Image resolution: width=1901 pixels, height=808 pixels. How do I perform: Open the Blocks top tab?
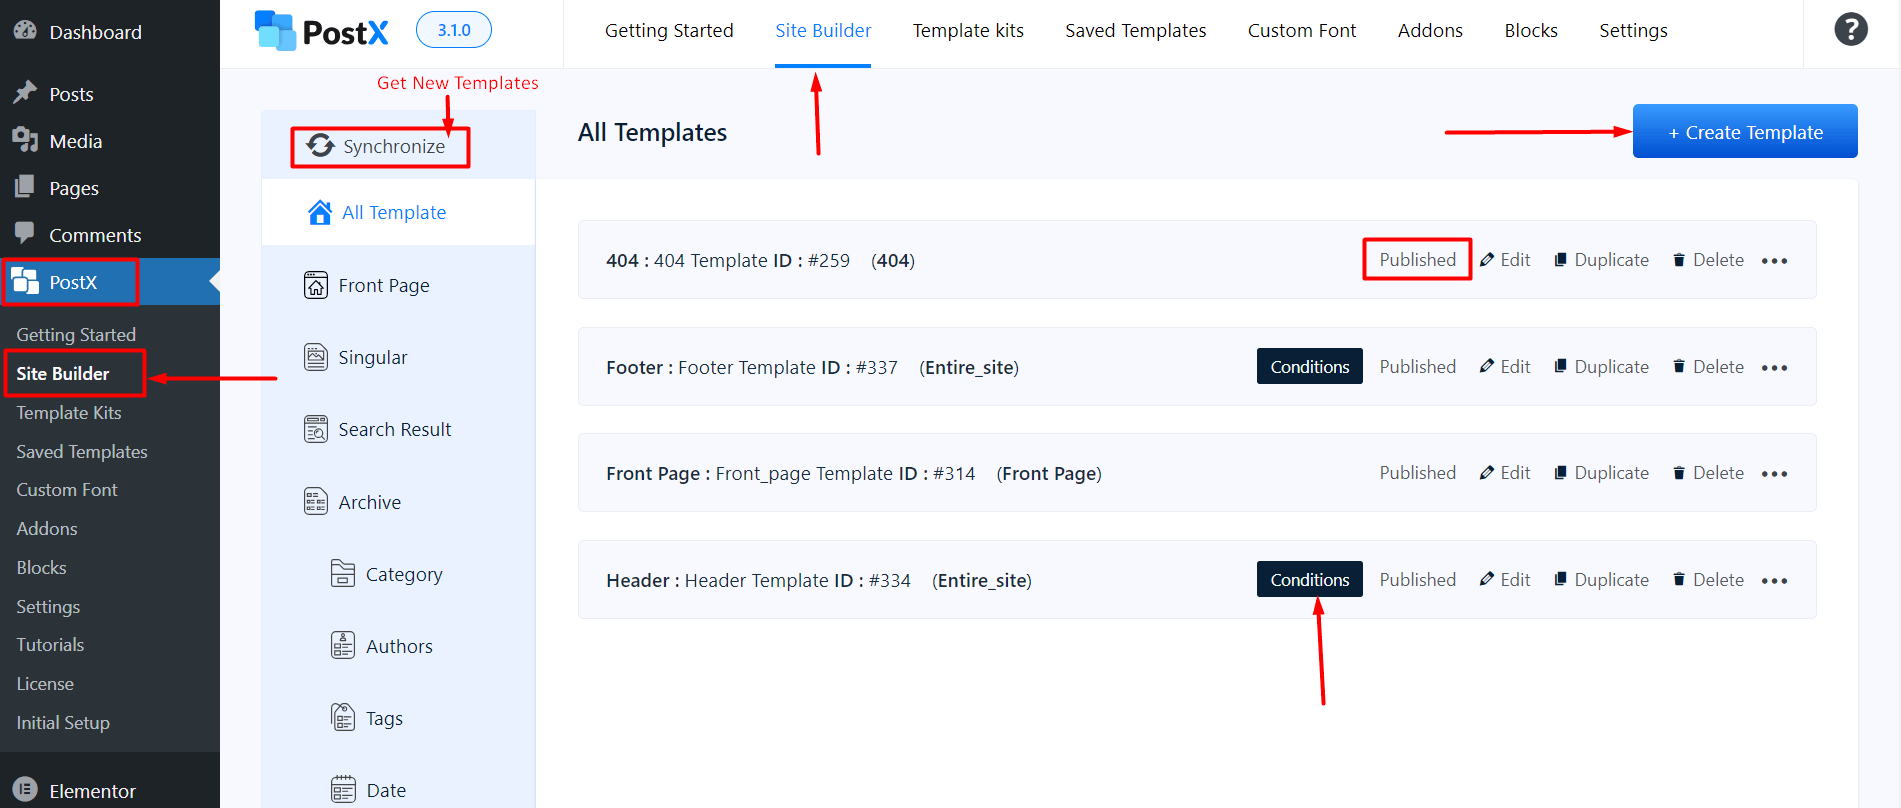click(x=1531, y=31)
